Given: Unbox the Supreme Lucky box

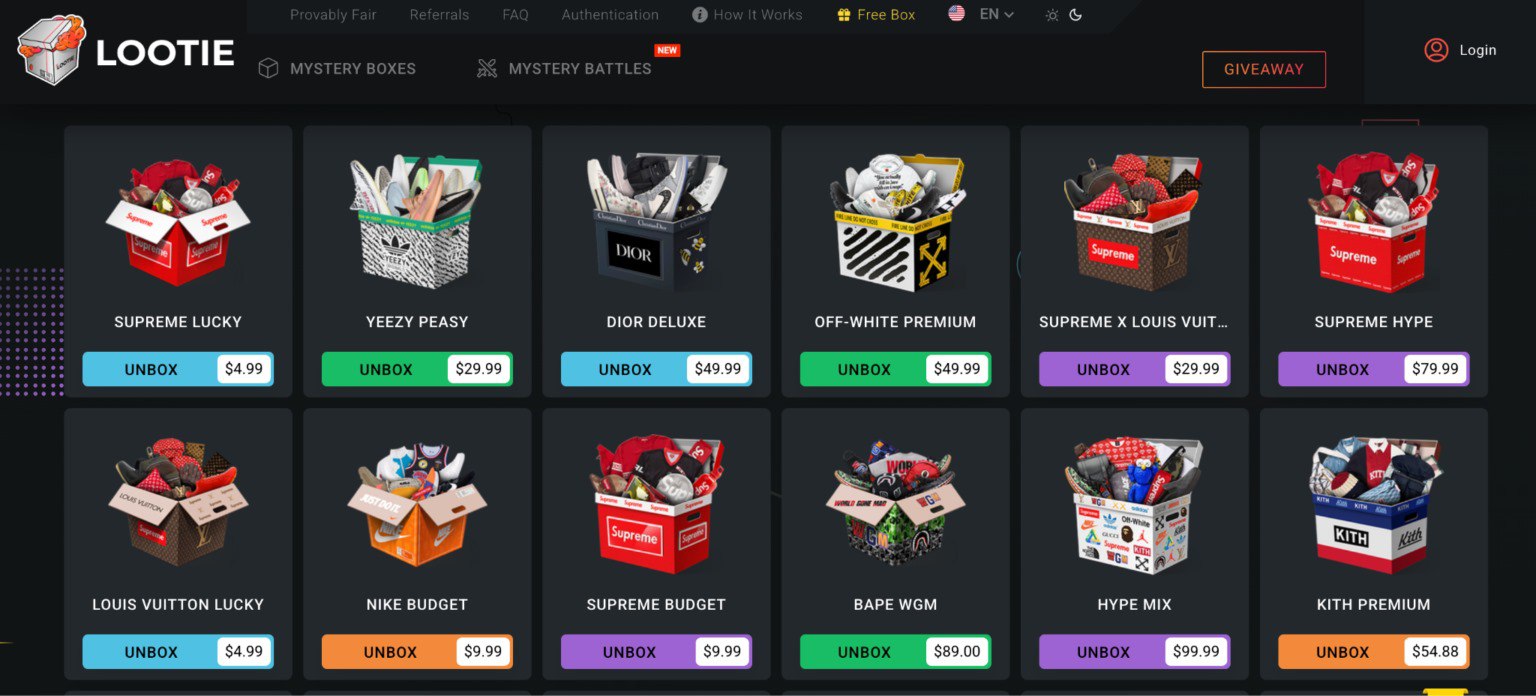Looking at the screenshot, I should click(178, 369).
